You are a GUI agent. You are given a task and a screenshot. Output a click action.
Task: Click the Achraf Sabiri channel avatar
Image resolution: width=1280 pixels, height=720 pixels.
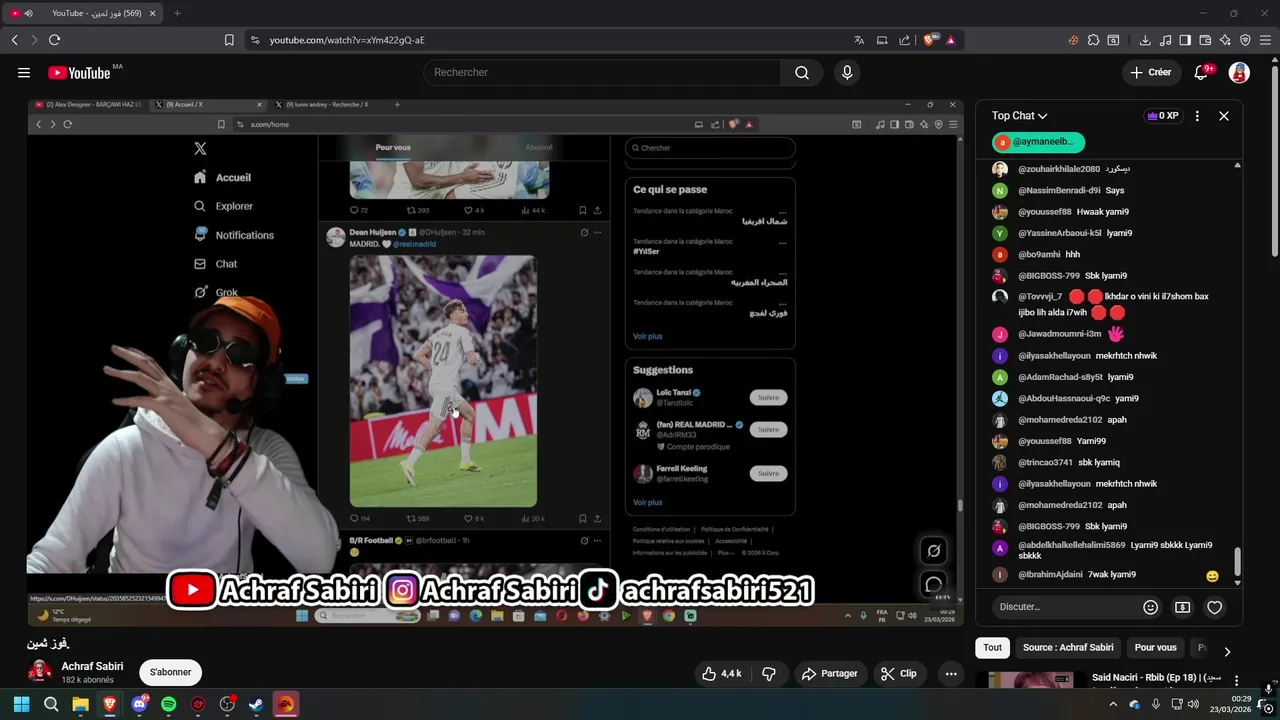click(x=40, y=671)
